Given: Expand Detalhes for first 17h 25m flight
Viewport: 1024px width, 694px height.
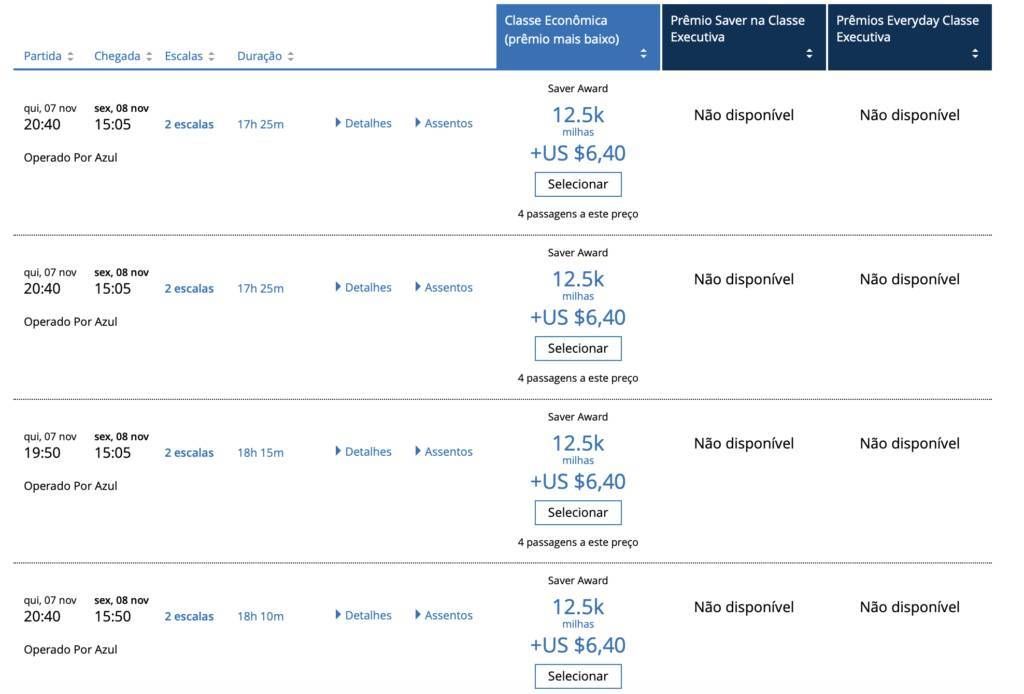Looking at the screenshot, I should click(363, 123).
